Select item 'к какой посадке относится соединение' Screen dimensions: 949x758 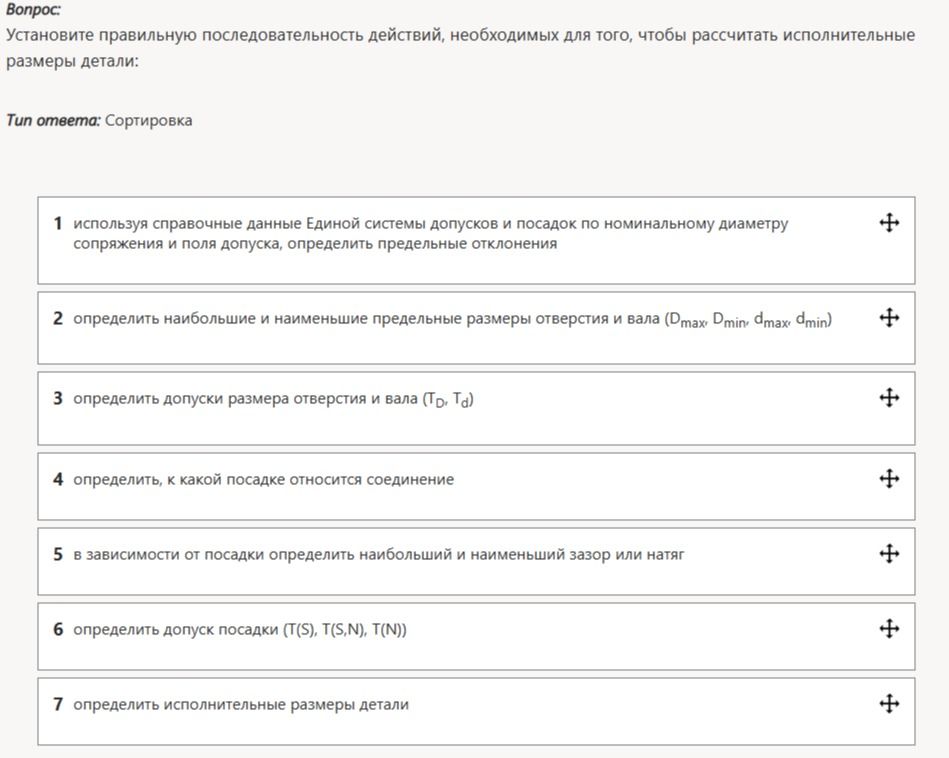tap(476, 486)
